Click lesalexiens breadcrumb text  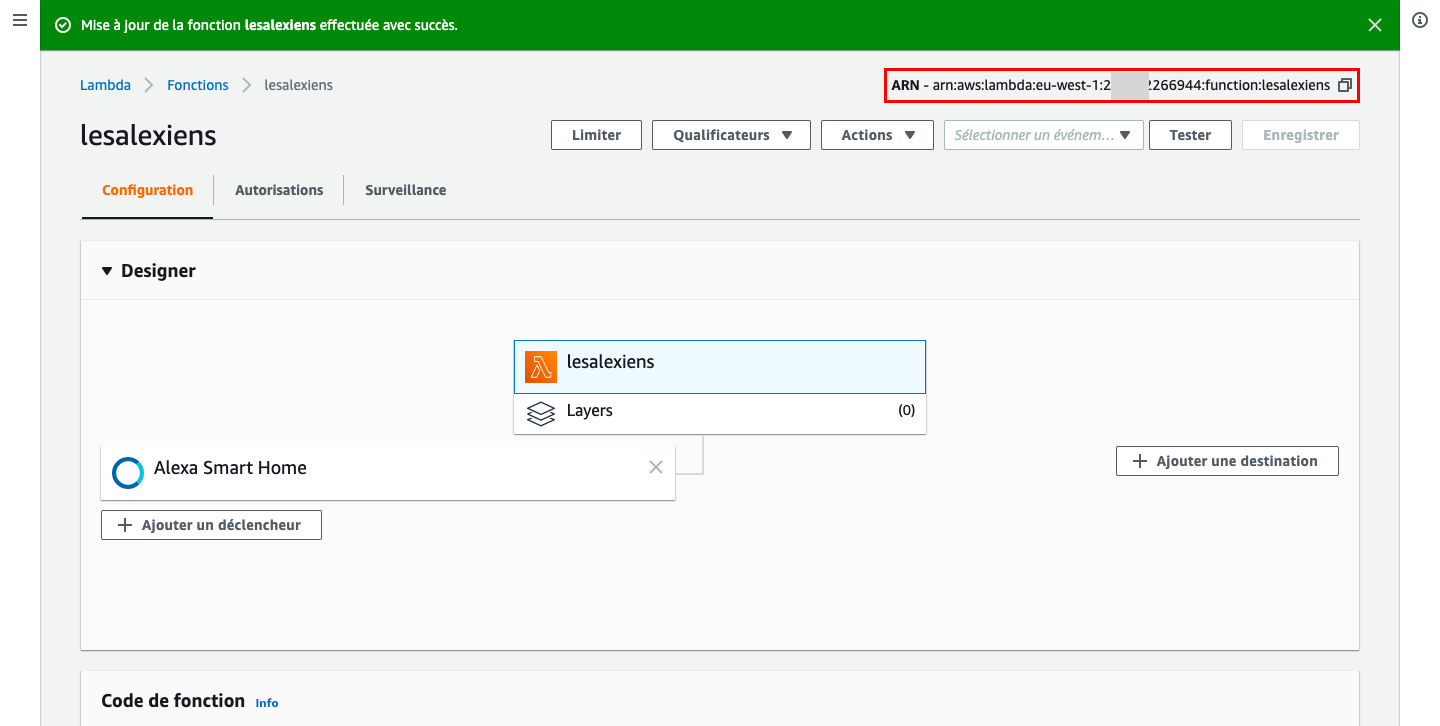(x=298, y=85)
